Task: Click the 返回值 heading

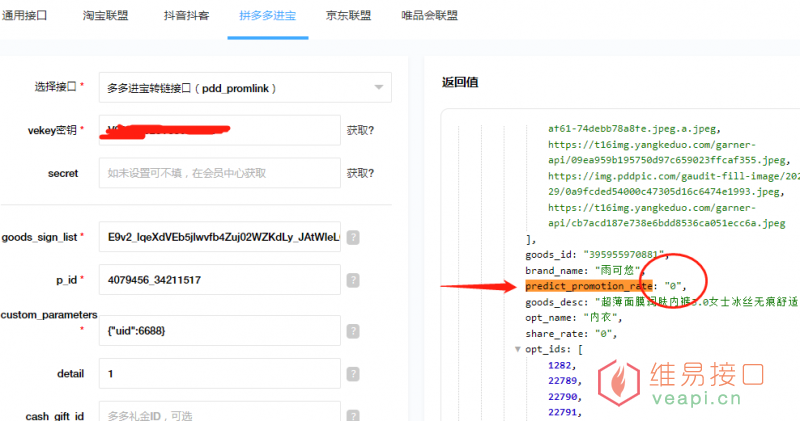Action: coord(460,82)
